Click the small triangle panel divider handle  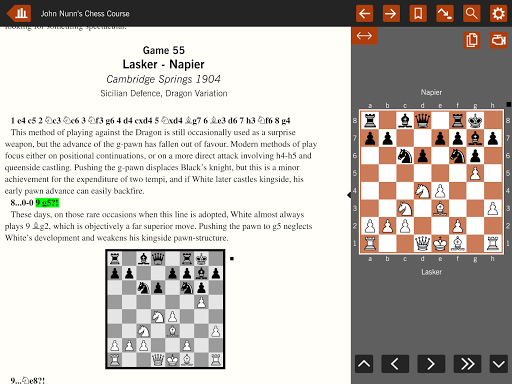tap(349, 195)
